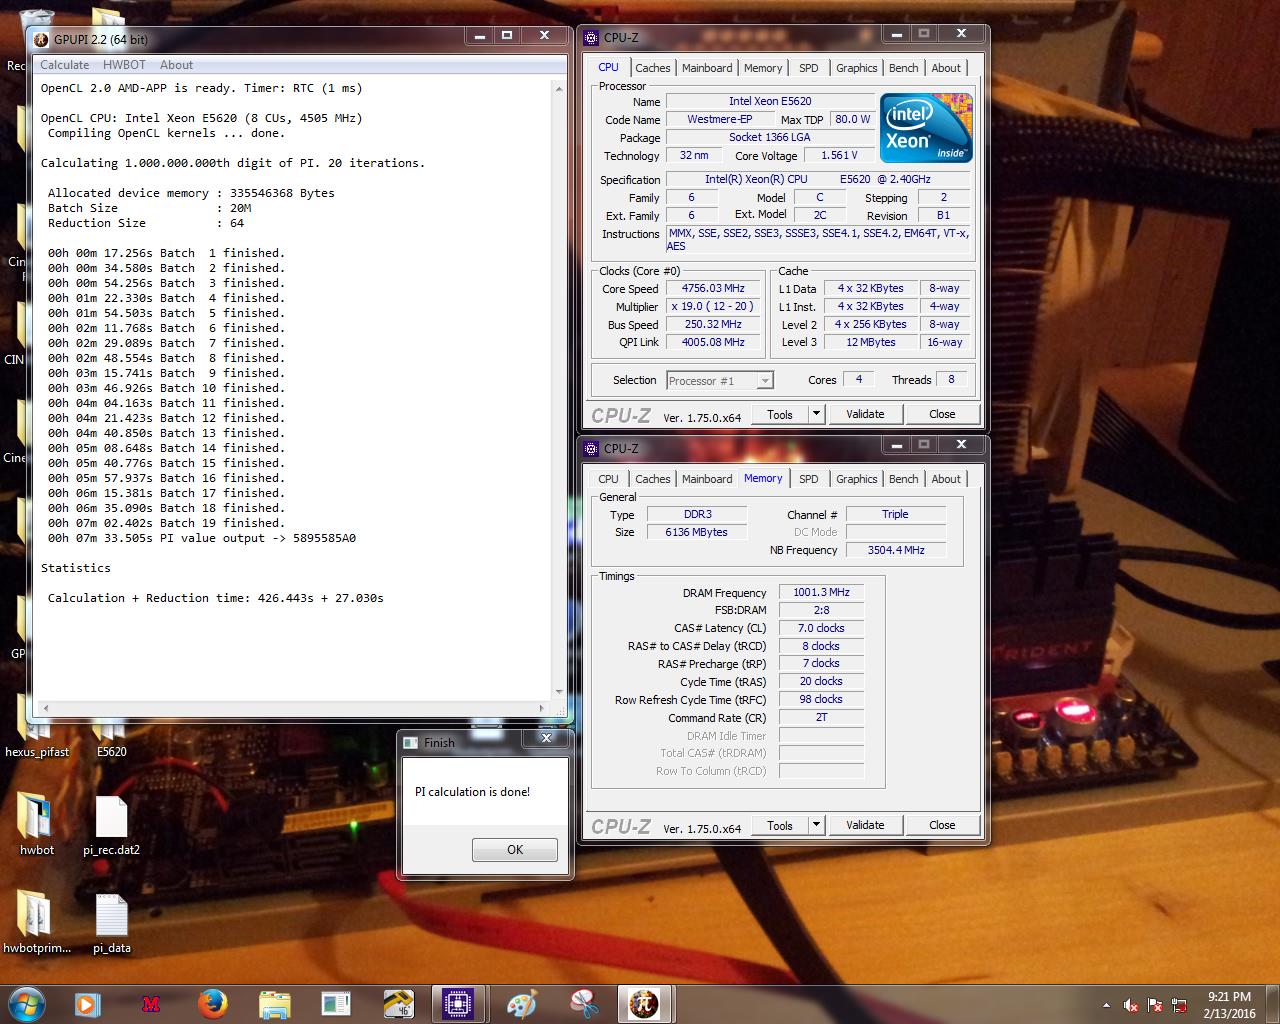1280x1024 pixels.
Task: Open About tab in top CPU-Z window
Action: click(x=946, y=68)
